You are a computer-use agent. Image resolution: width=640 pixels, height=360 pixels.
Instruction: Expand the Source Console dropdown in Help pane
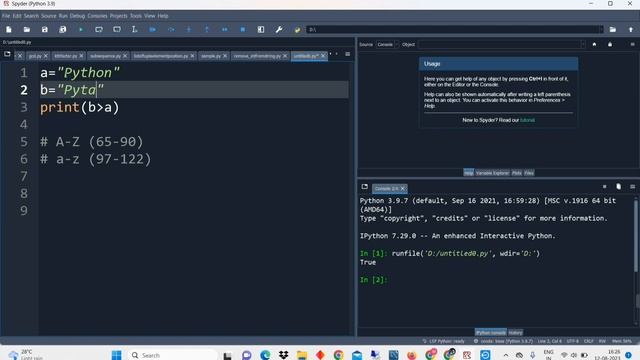click(387, 44)
